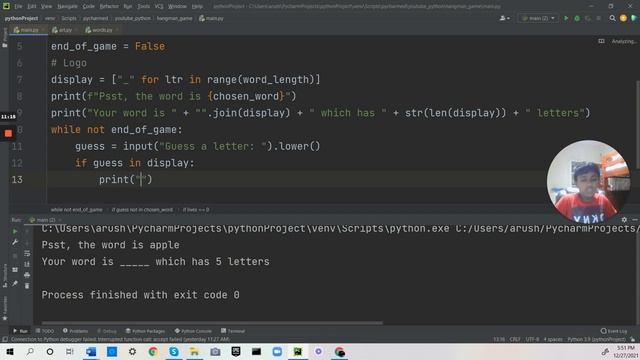This screenshot has height=360, width=640.
Task: Open Search Everywhere magnifier icon
Action: tap(612, 18)
